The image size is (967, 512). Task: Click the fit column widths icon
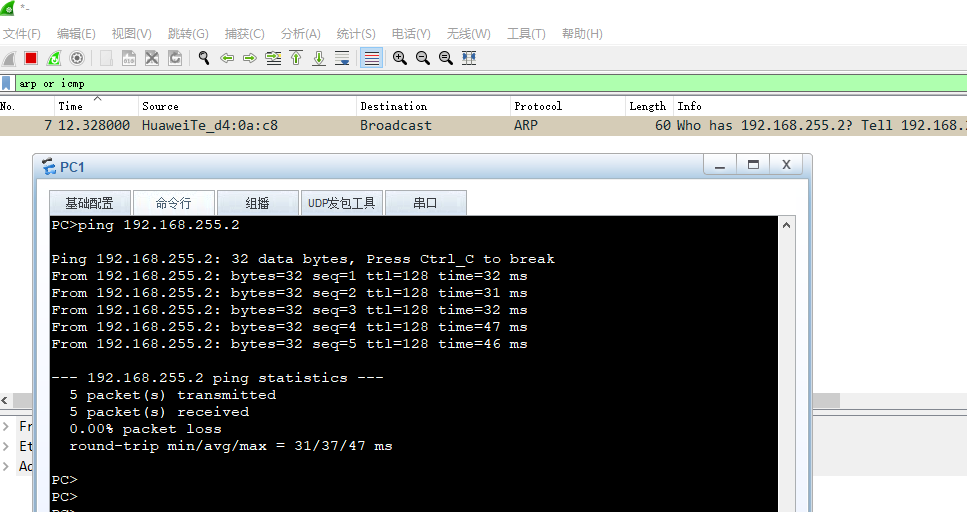469,58
